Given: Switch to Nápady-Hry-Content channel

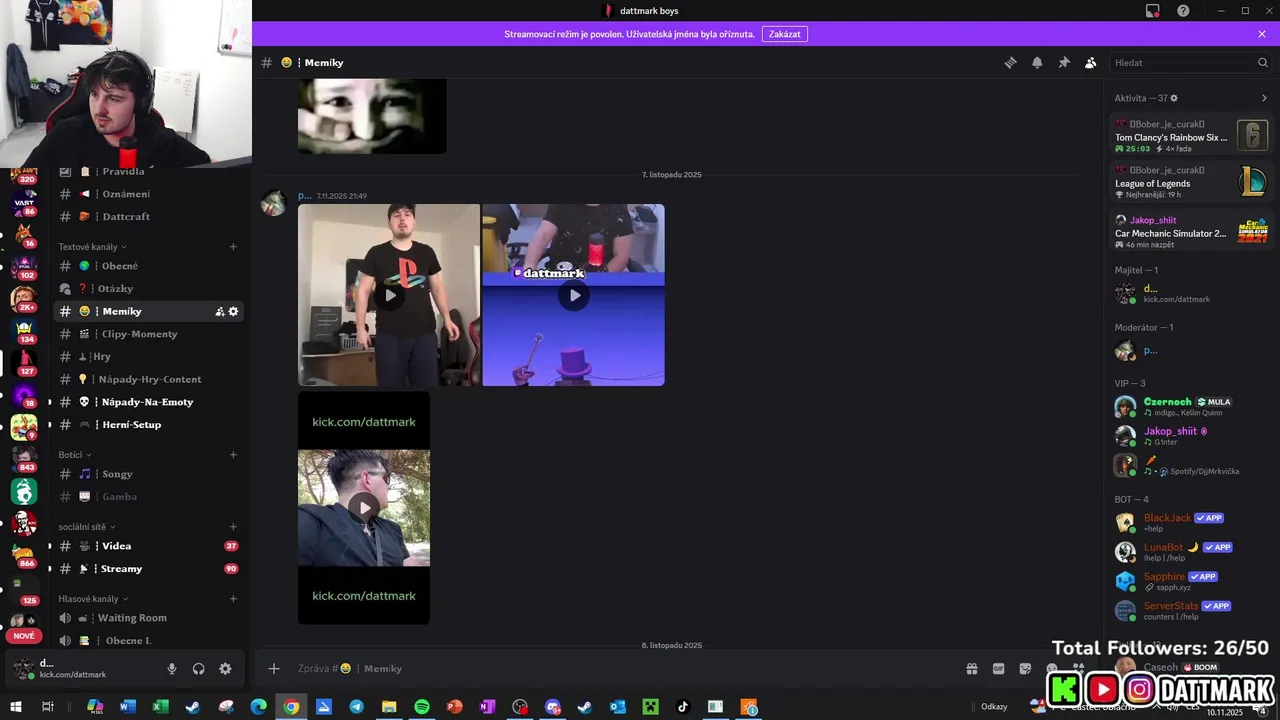Looking at the screenshot, I should [x=147, y=379].
